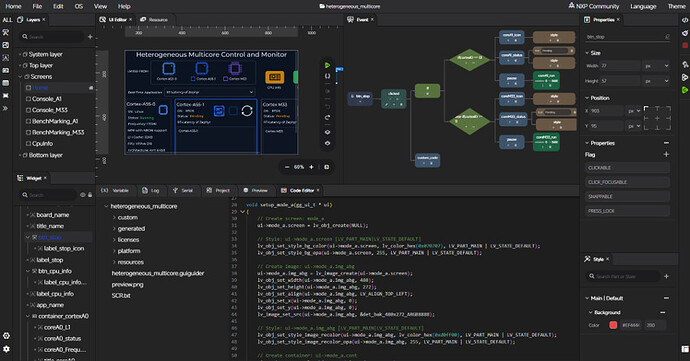The height and width of the screenshot is (361, 690).
Task: Click the red Background color swatch
Action: click(613, 325)
